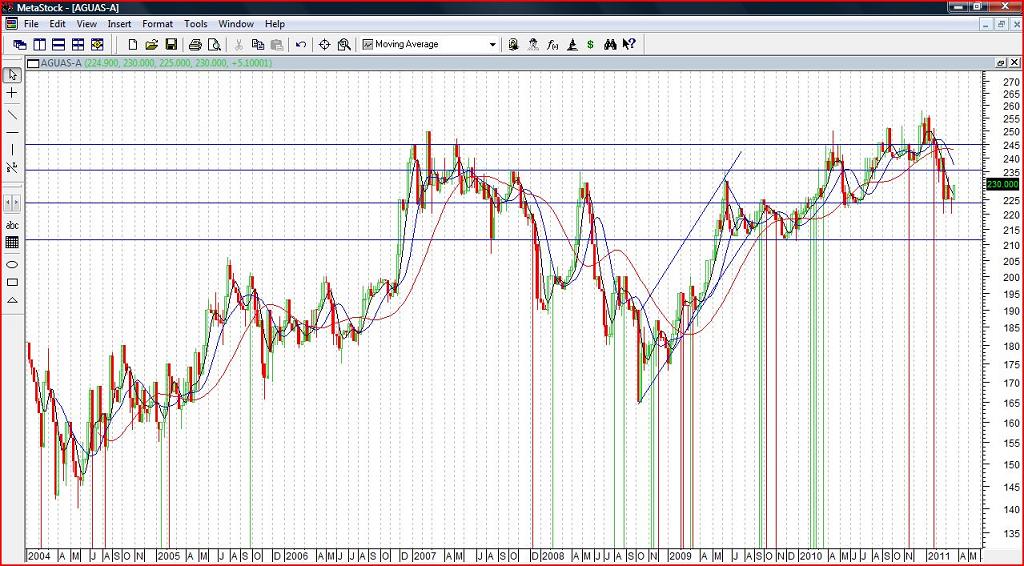Select the arrow pointer tool
The height and width of the screenshot is (566, 1024).
point(12,75)
